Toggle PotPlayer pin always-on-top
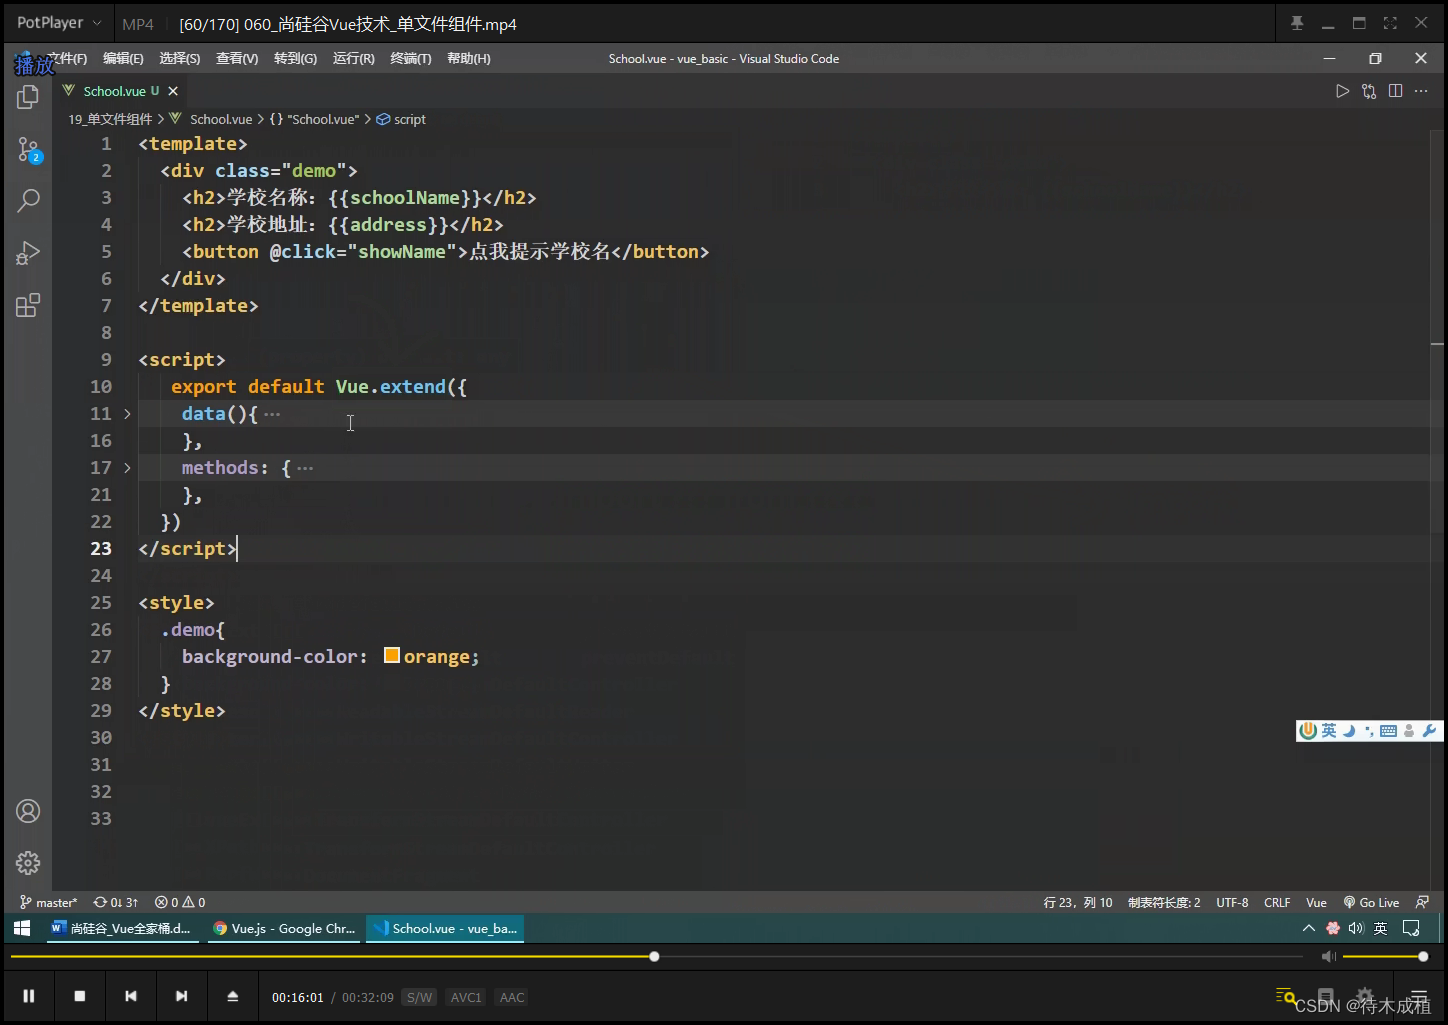Screen dimensions: 1448x1025 (1297, 23)
